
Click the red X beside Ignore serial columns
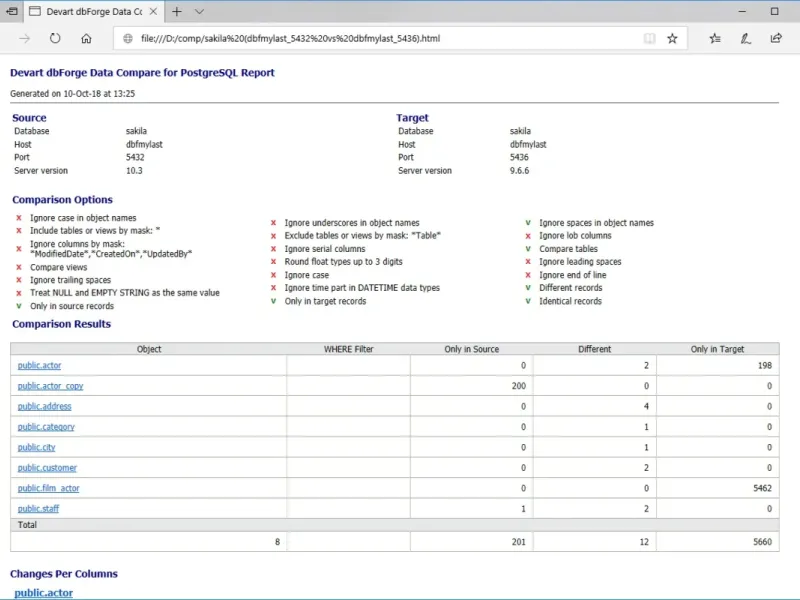(273, 249)
